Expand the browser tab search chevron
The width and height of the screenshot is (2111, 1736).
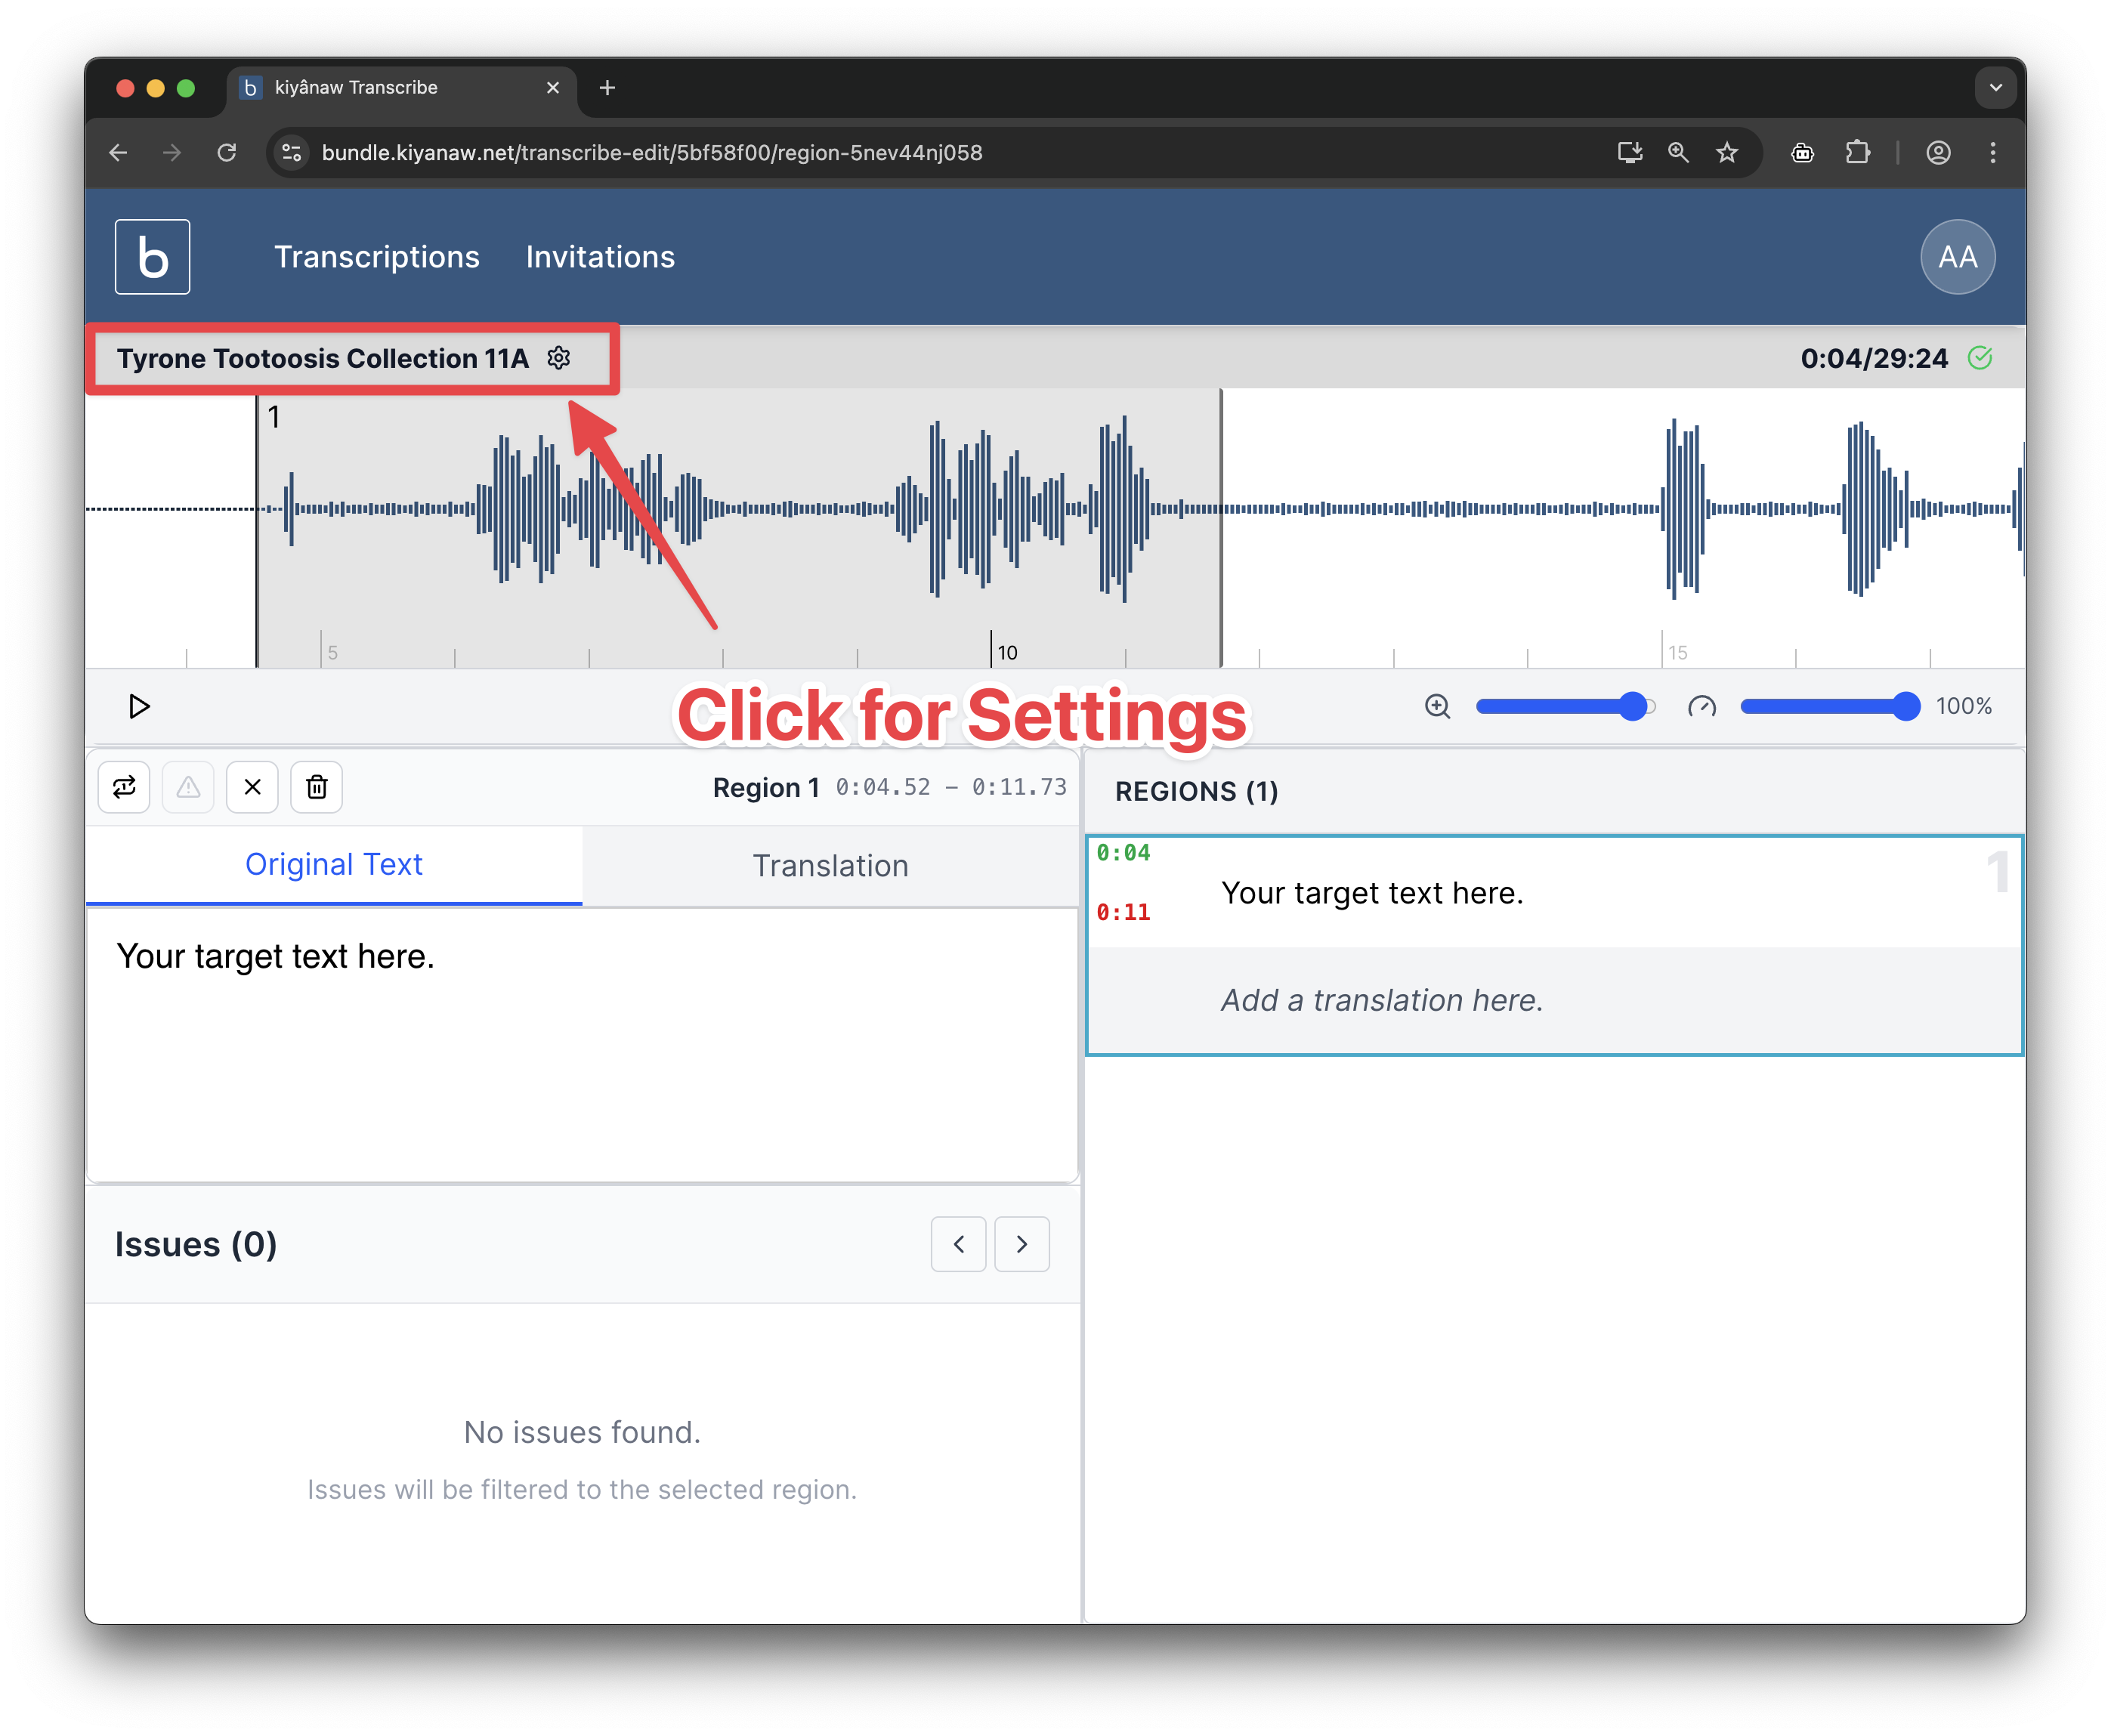(x=1995, y=88)
